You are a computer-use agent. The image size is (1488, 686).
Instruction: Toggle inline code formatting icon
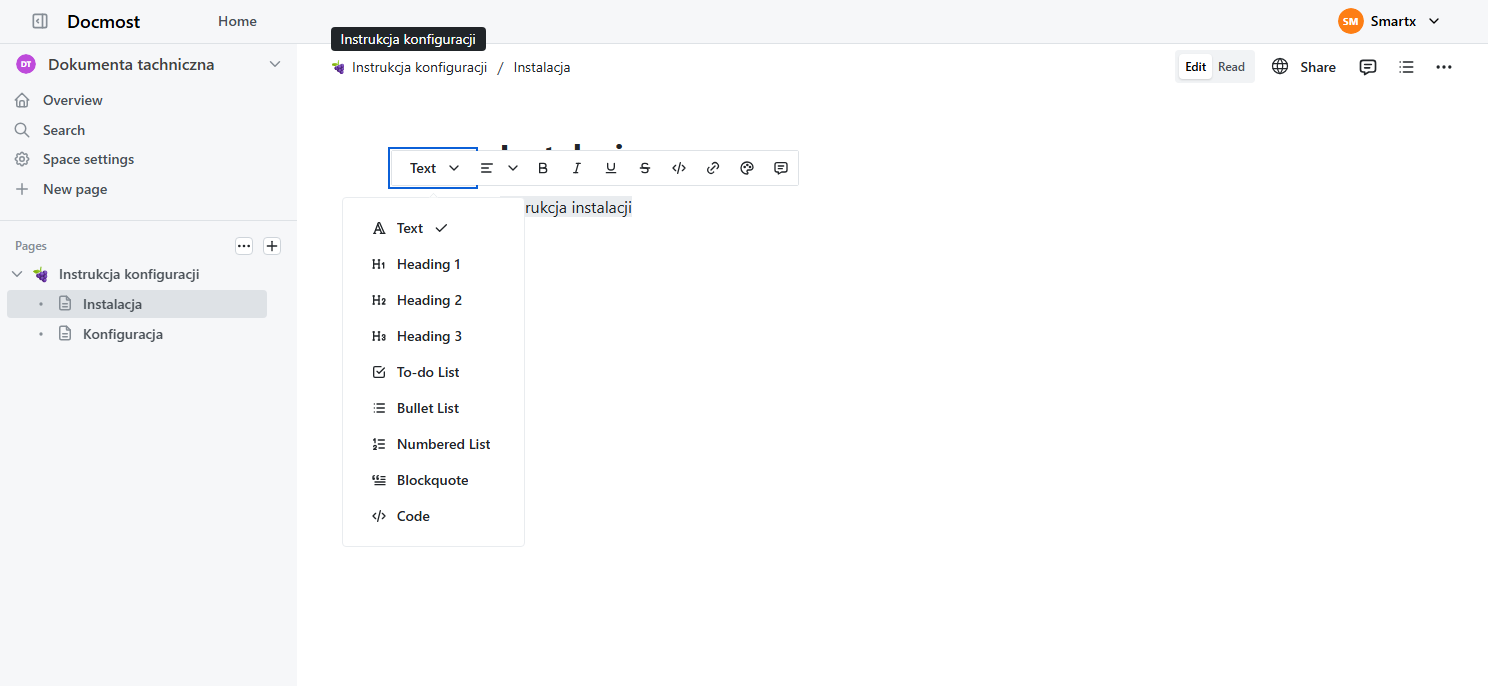679,168
